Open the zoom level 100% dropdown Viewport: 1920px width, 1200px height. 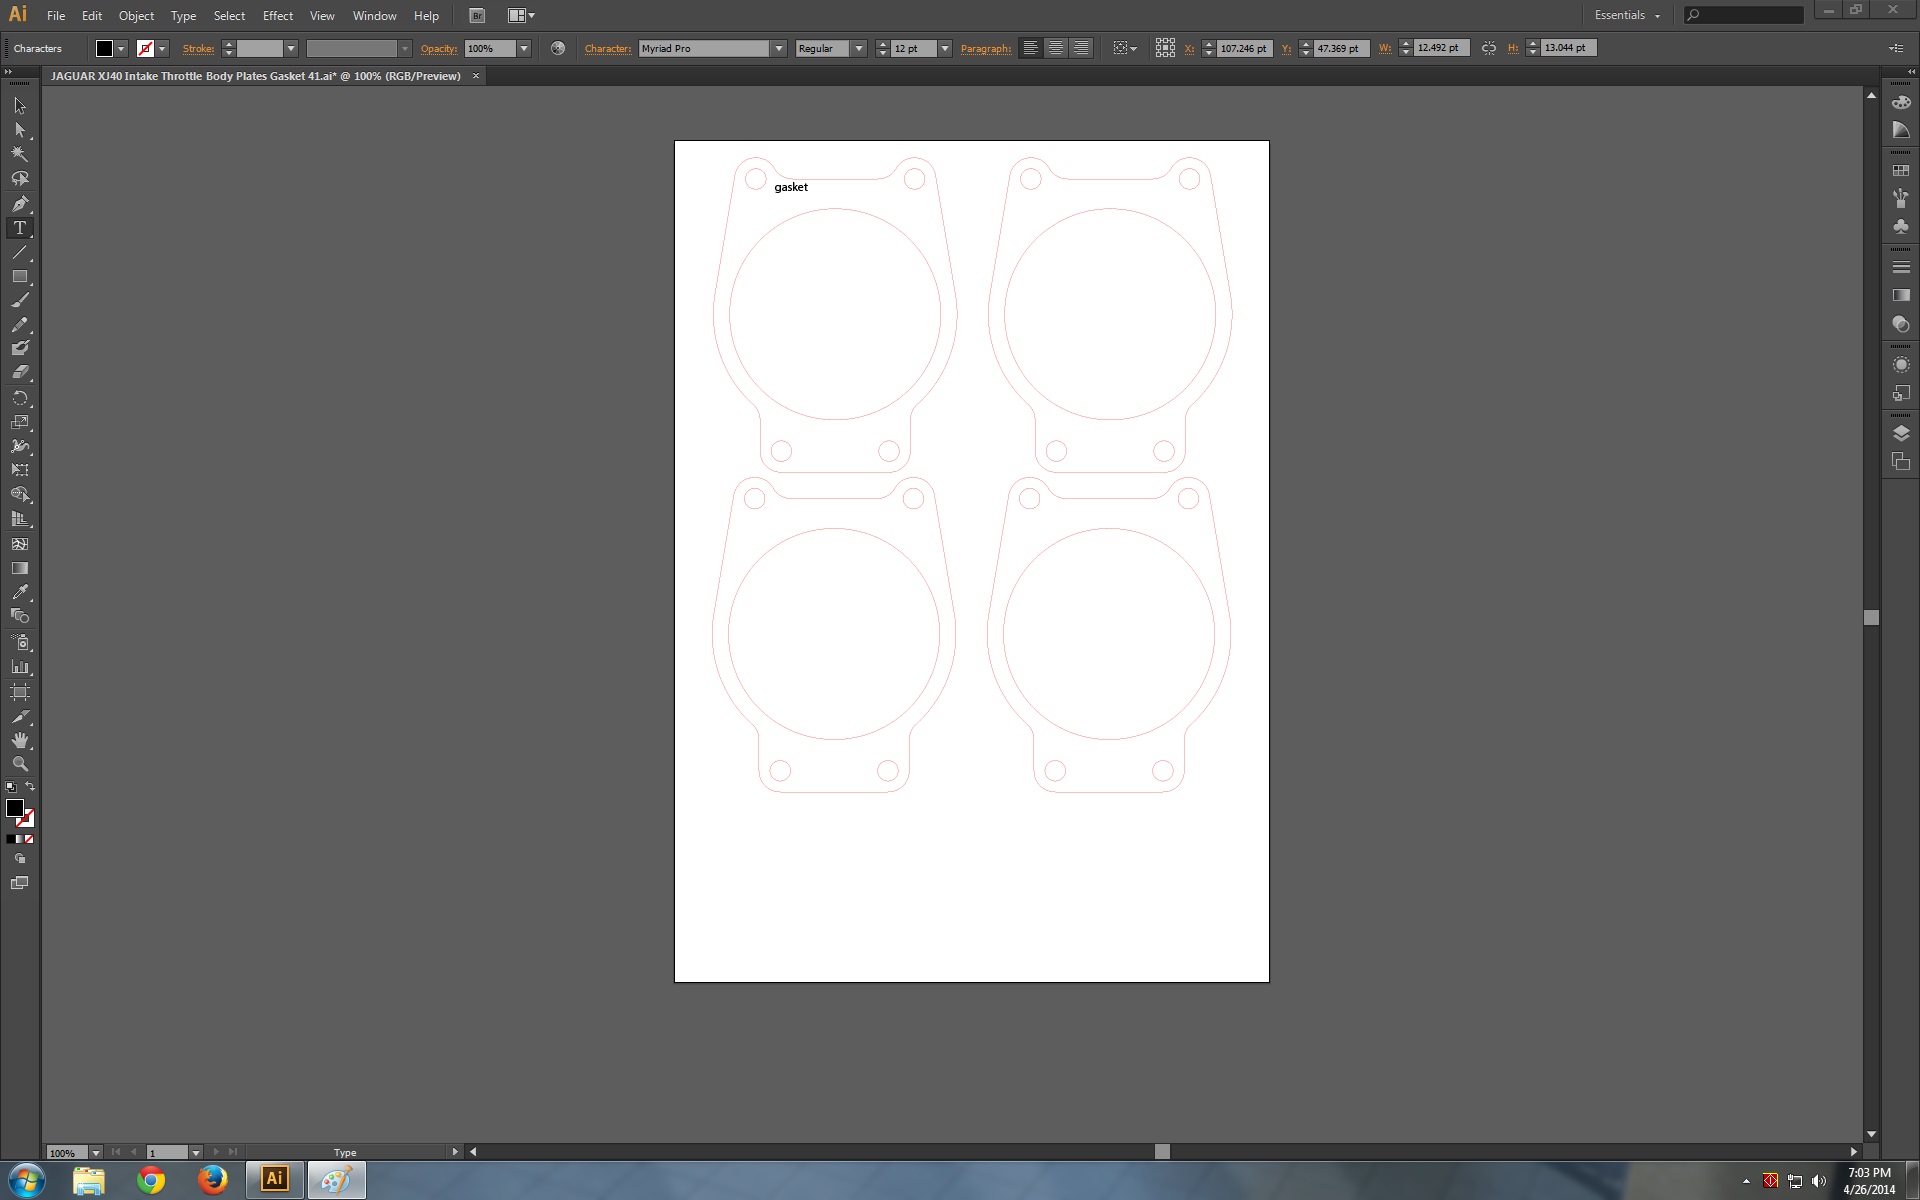click(x=96, y=1152)
